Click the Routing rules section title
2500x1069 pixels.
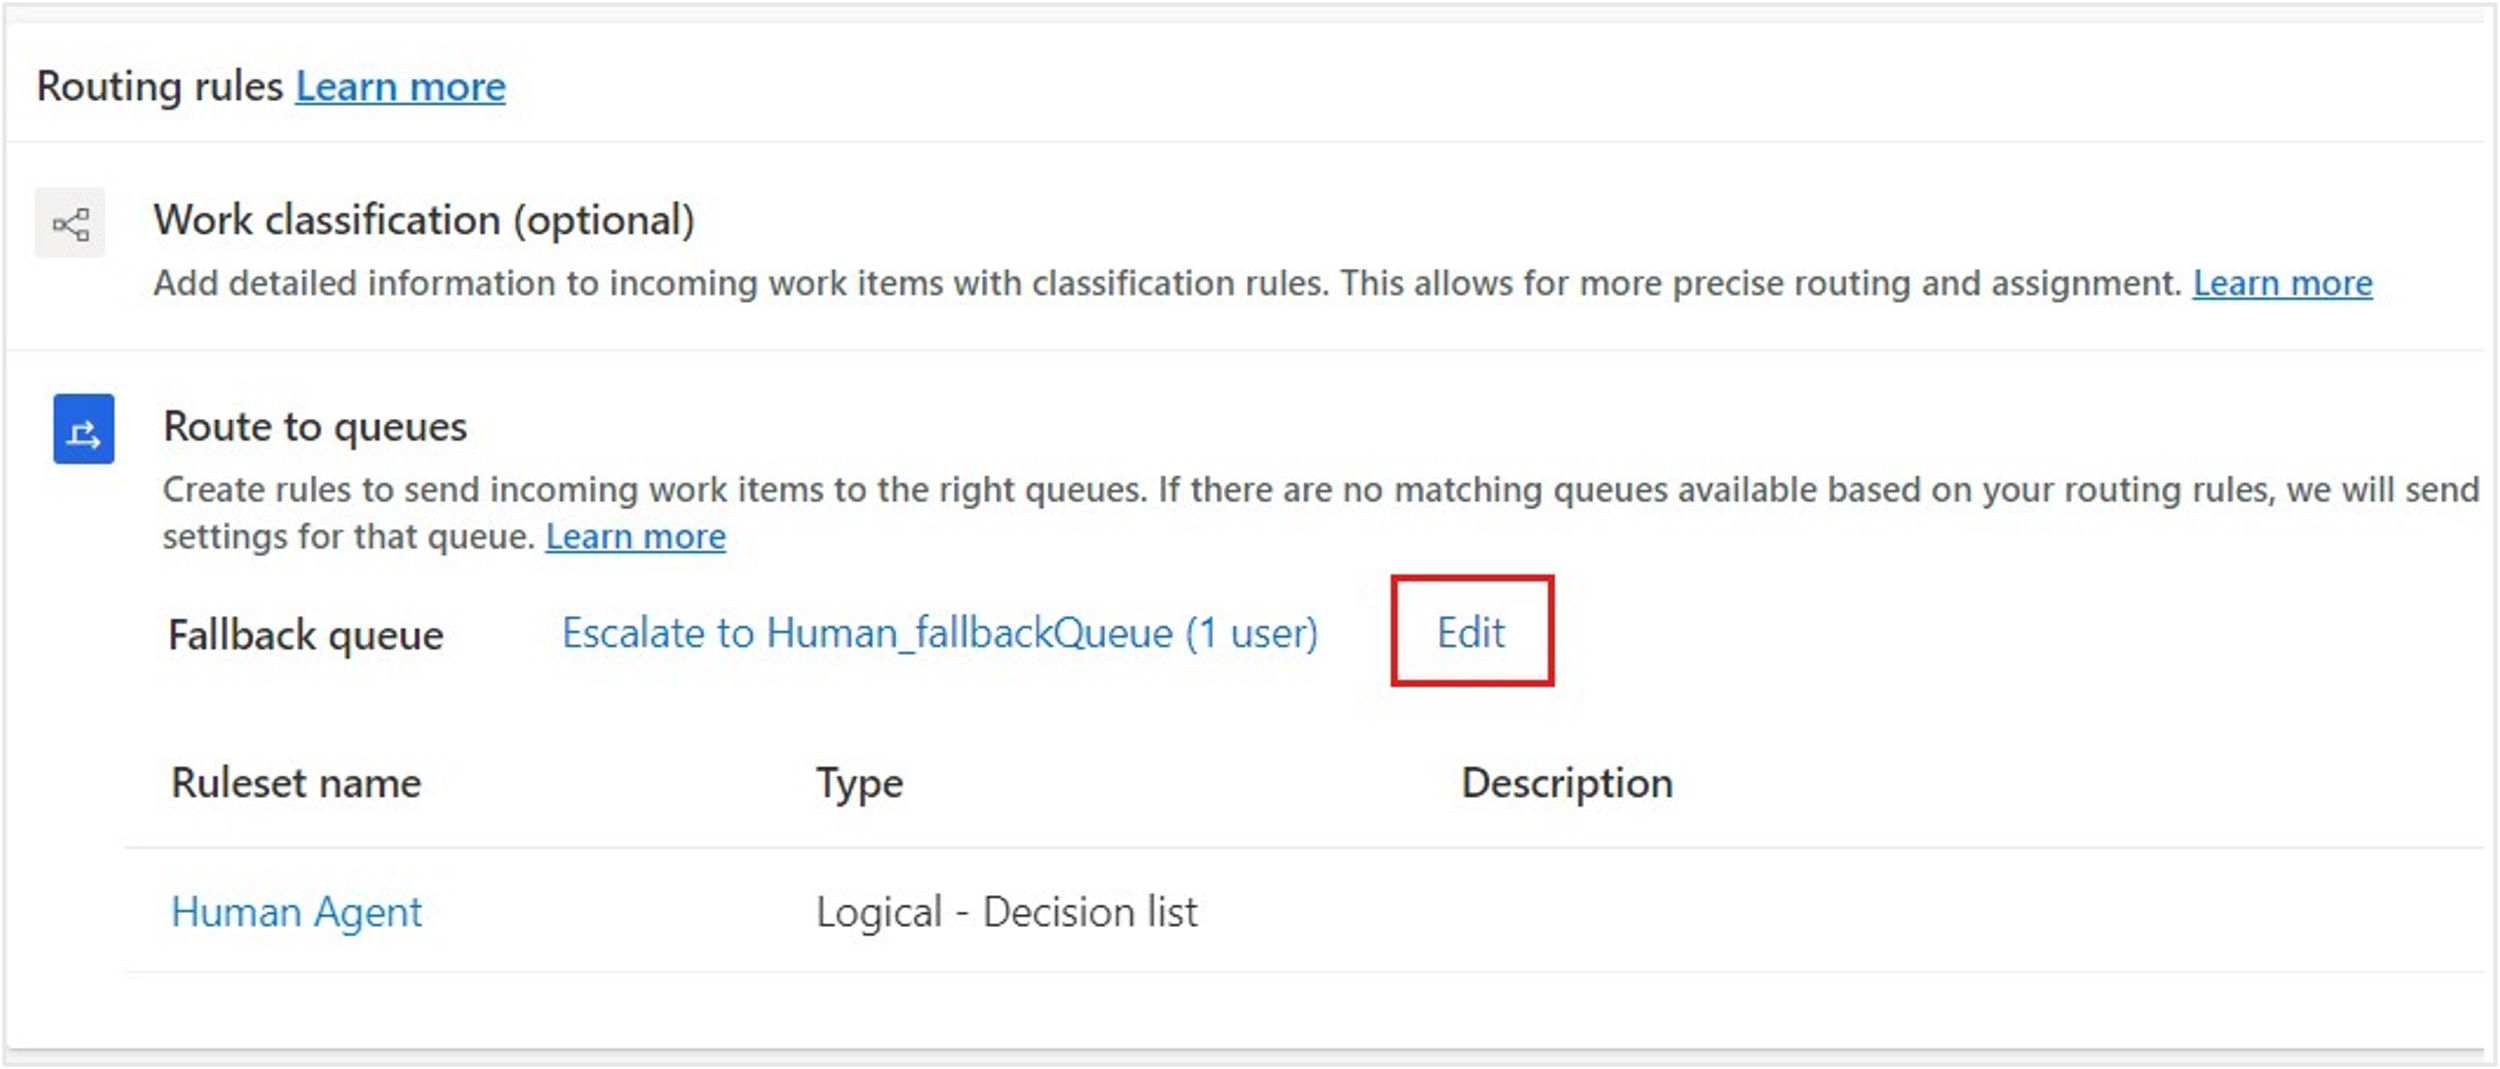[160, 87]
